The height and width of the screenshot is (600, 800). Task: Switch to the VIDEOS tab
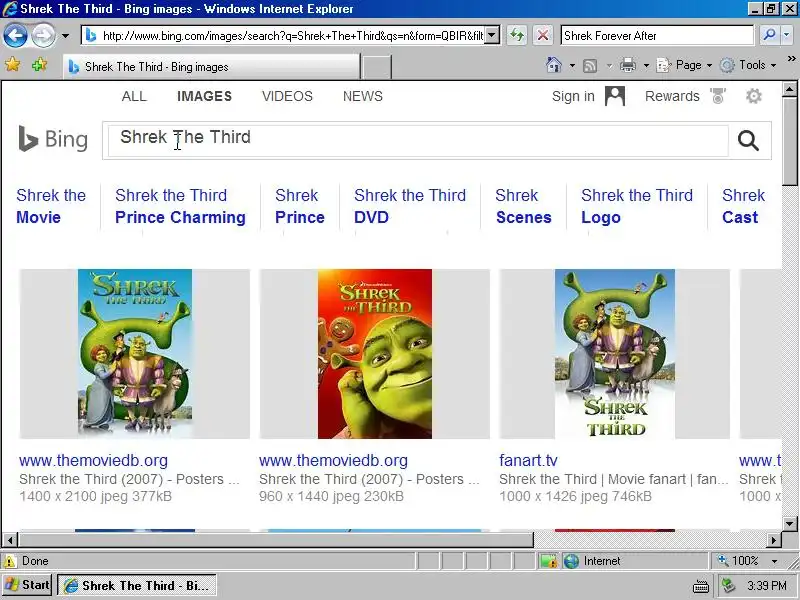pos(287,96)
